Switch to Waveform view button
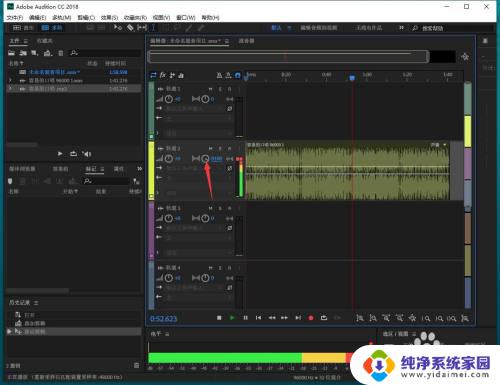The width and height of the screenshot is (500, 385). click(x=23, y=28)
